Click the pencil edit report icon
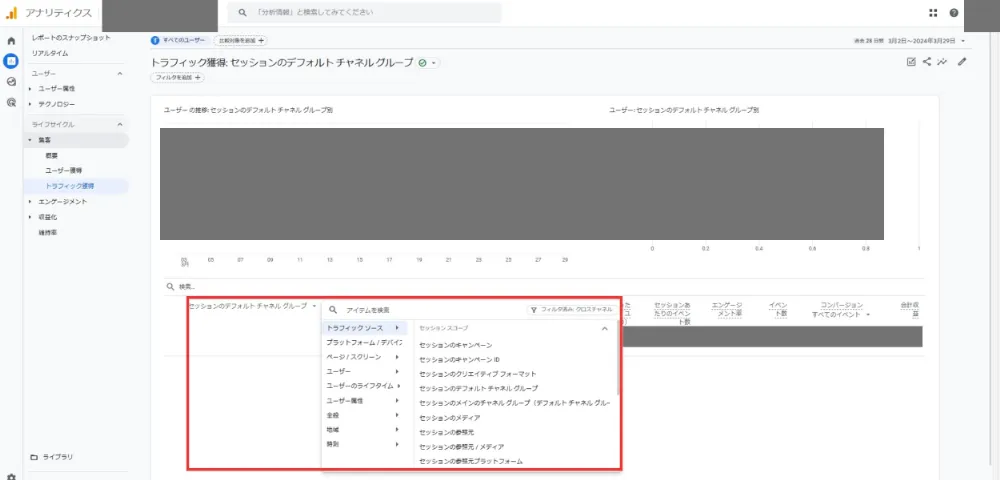This screenshot has height=480, width=1000. (x=962, y=62)
